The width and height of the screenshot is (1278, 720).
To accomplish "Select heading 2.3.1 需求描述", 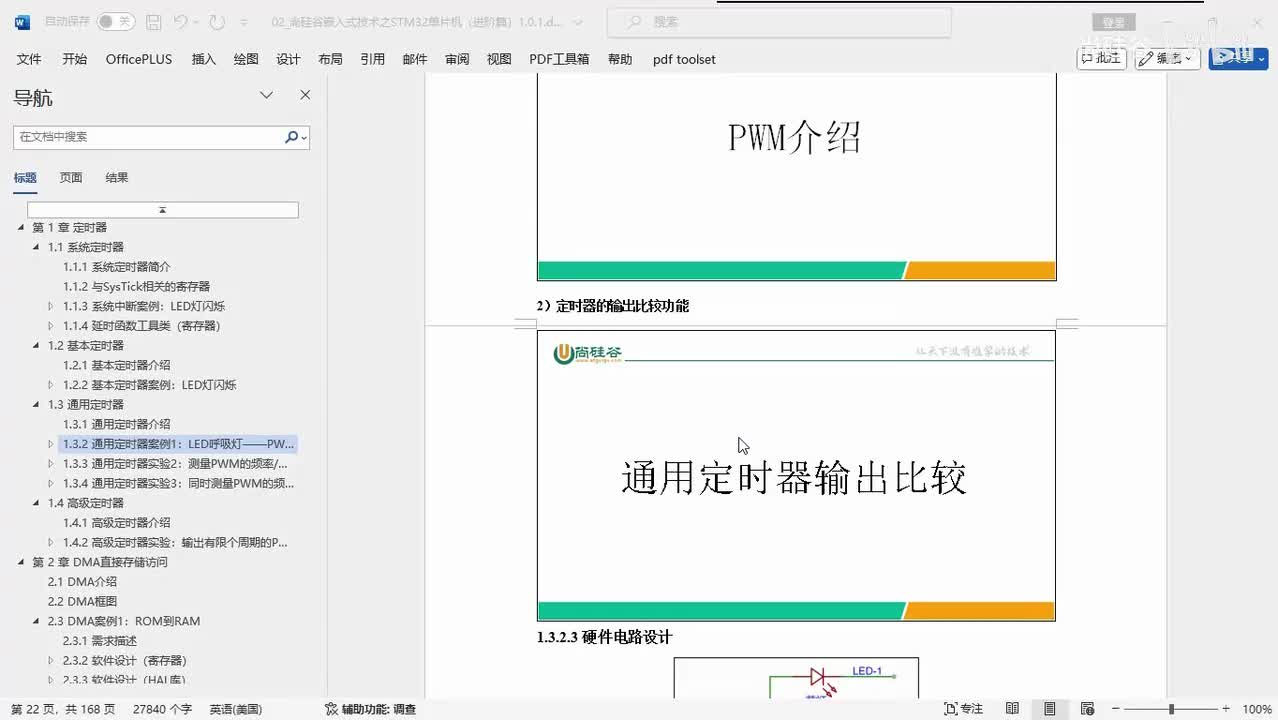I will pos(100,640).
